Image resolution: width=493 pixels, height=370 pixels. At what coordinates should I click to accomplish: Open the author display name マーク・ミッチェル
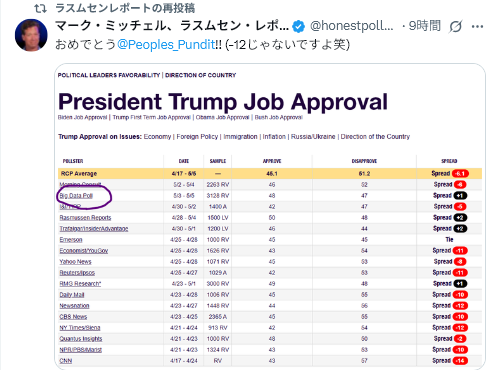[x=172, y=26]
